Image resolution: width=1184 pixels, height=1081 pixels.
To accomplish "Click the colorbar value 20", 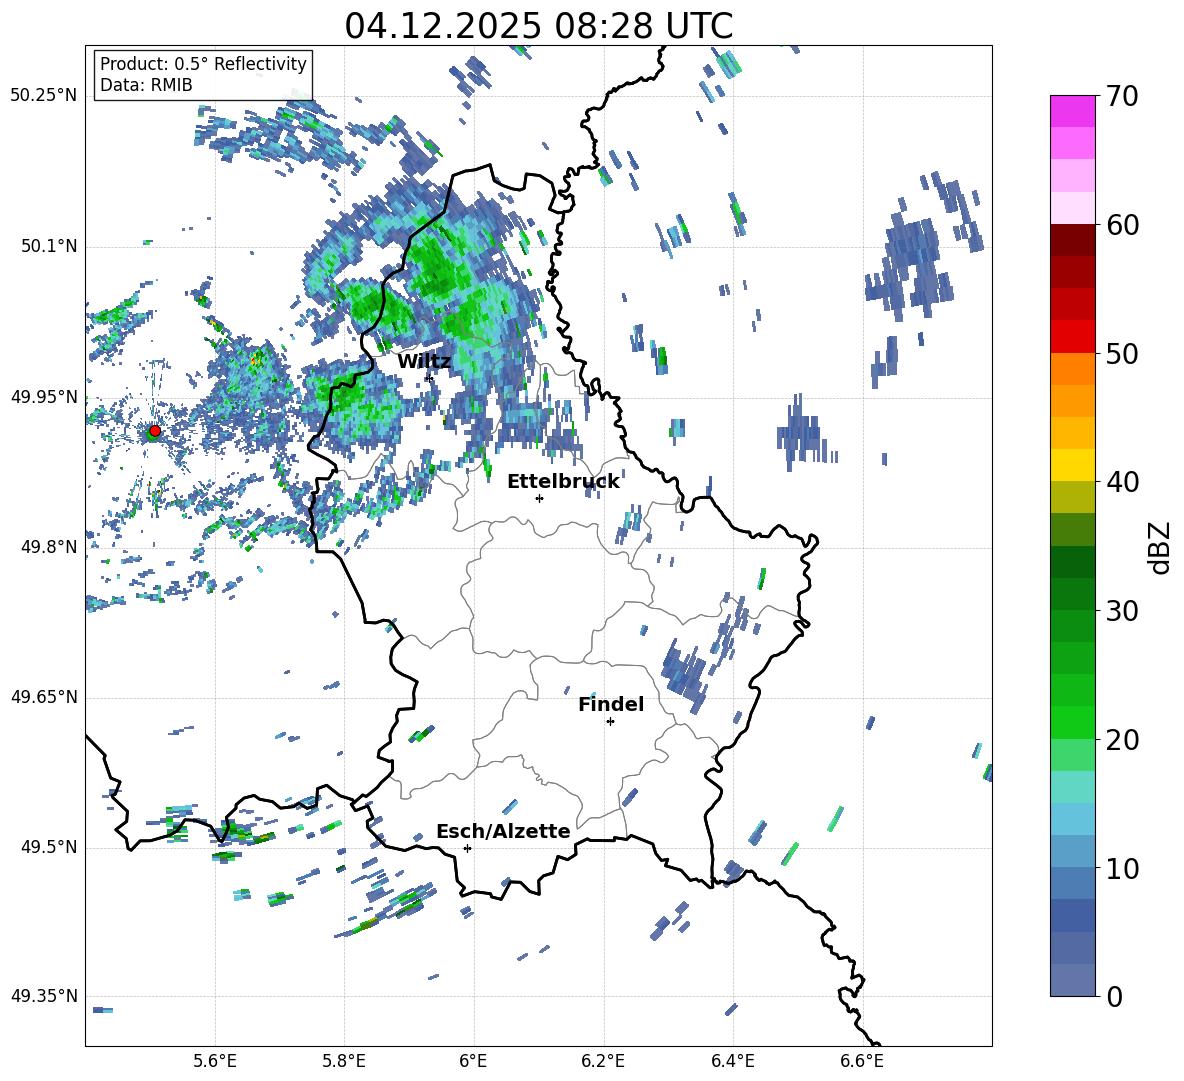I will [x=1121, y=739].
